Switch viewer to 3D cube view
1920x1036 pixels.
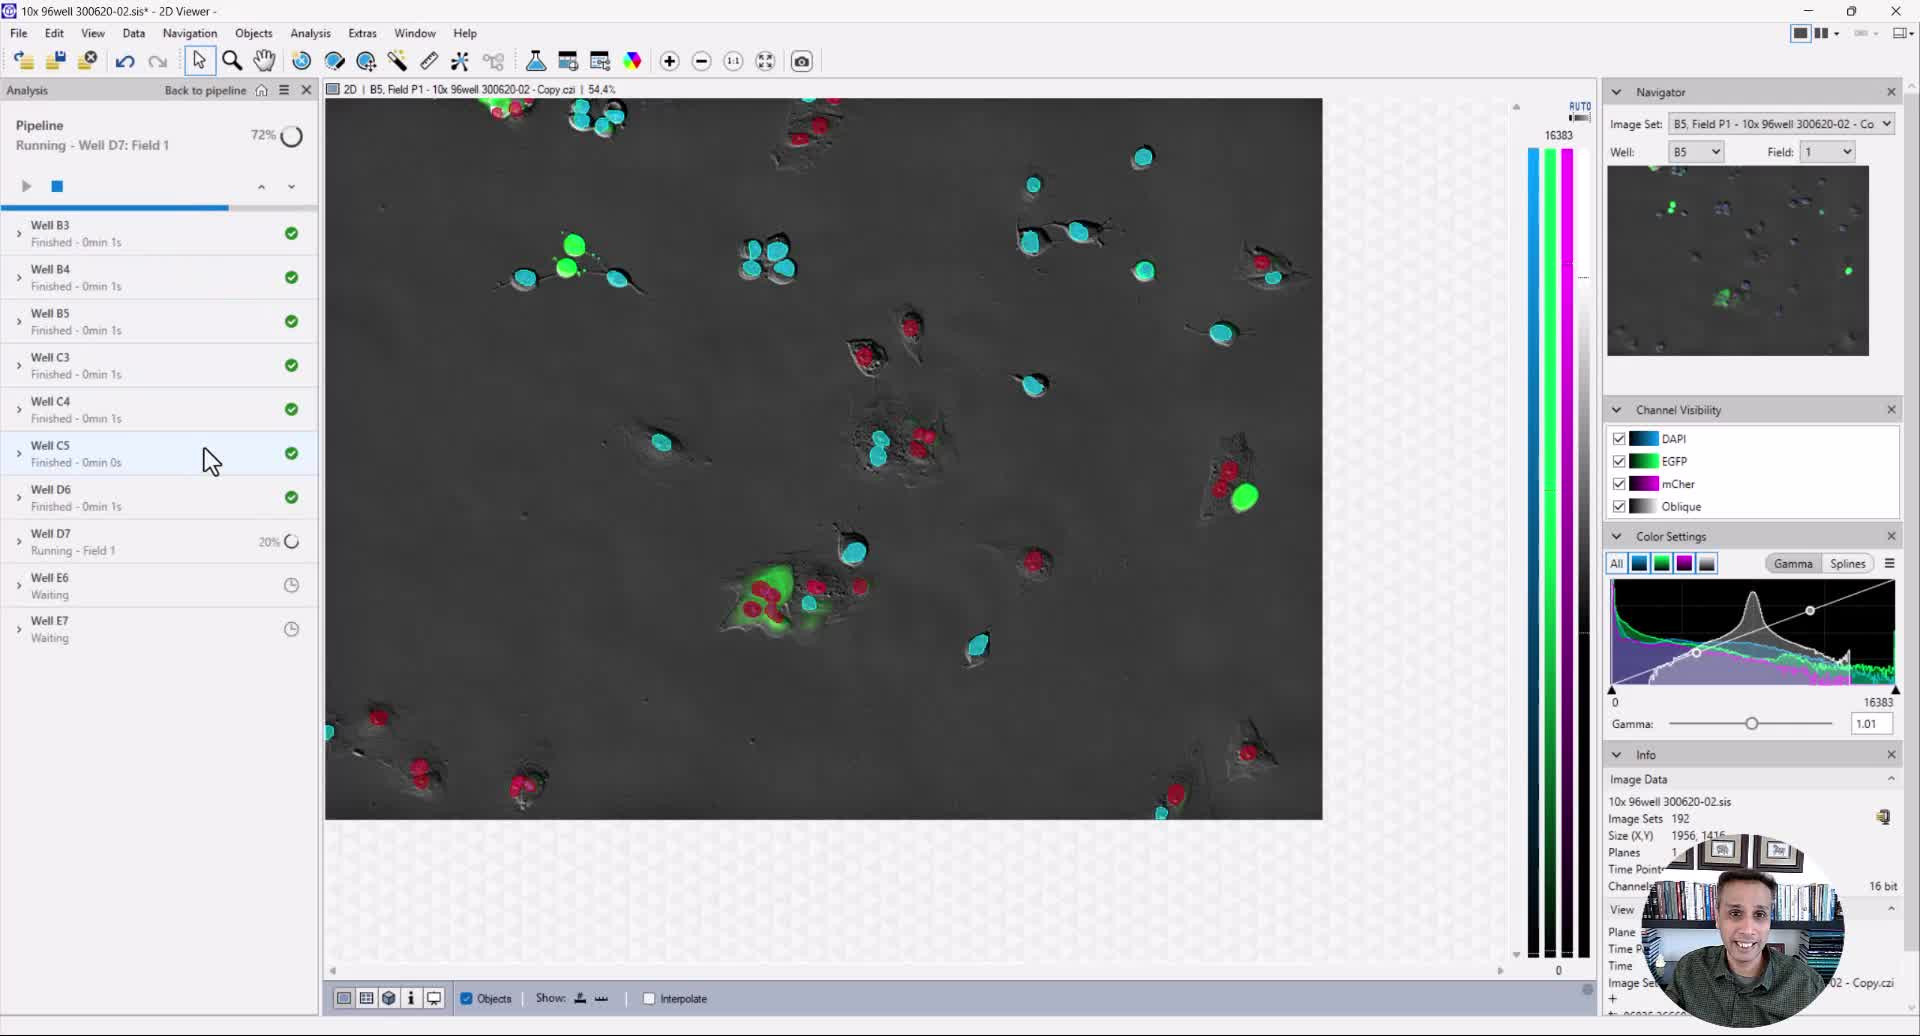coord(389,997)
